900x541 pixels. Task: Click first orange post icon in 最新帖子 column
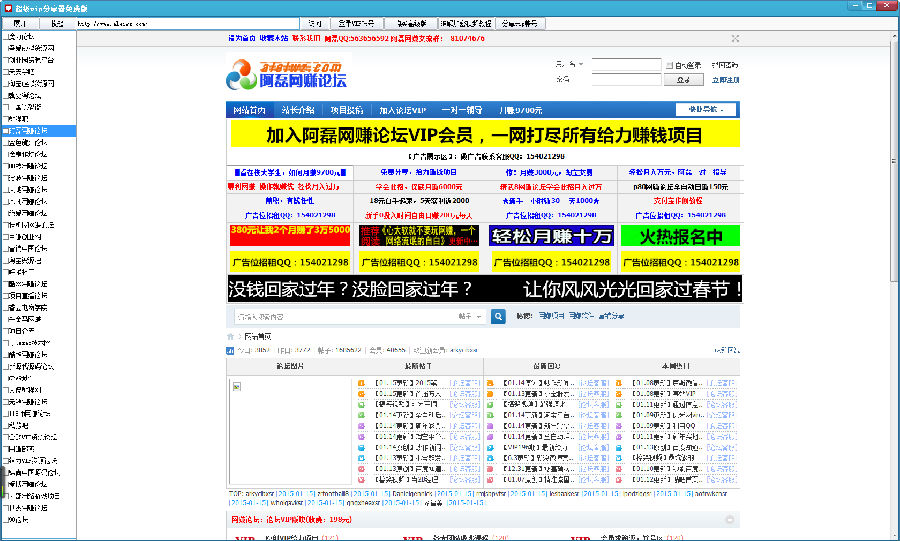coord(362,383)
